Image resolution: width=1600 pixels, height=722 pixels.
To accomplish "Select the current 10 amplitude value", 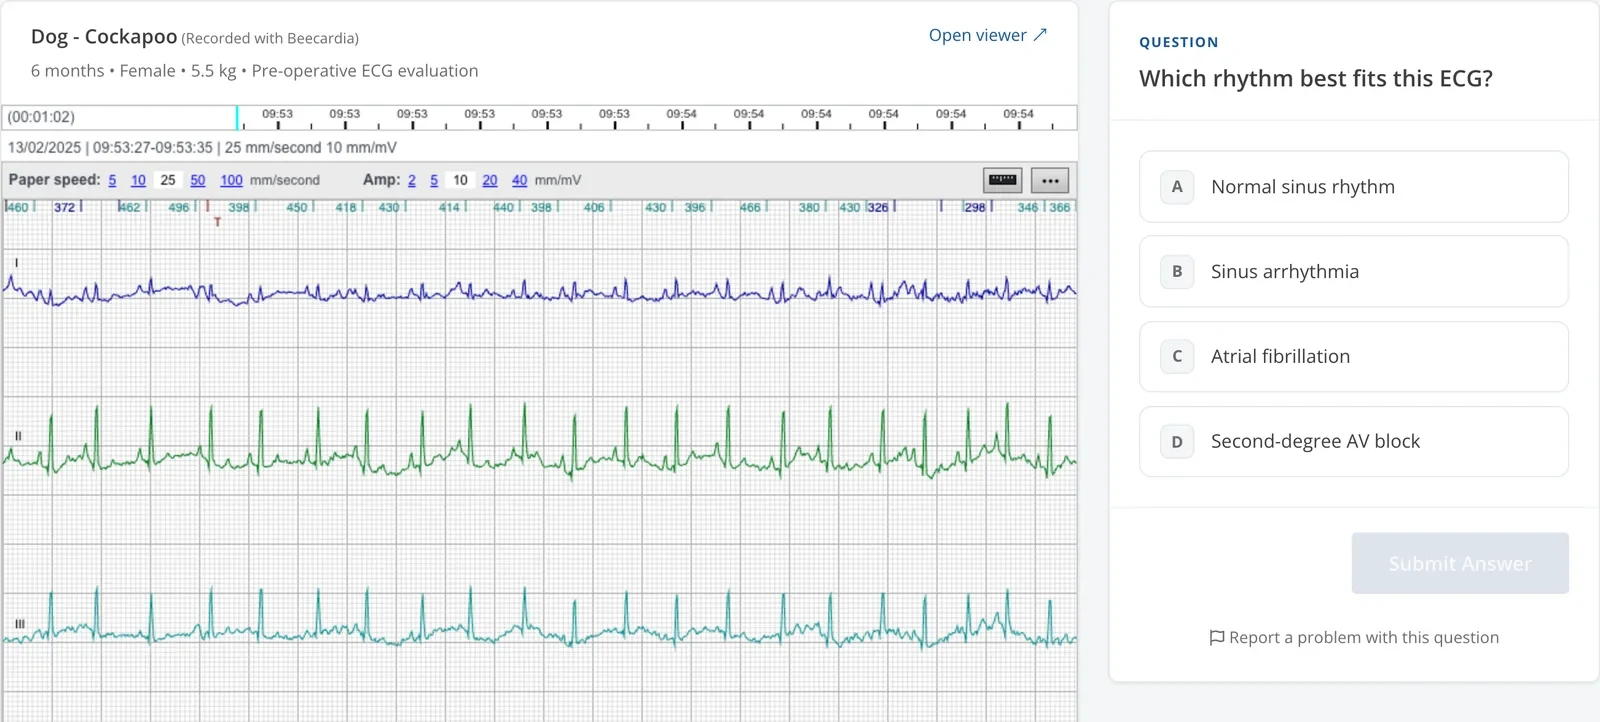I will click(460, 180).
